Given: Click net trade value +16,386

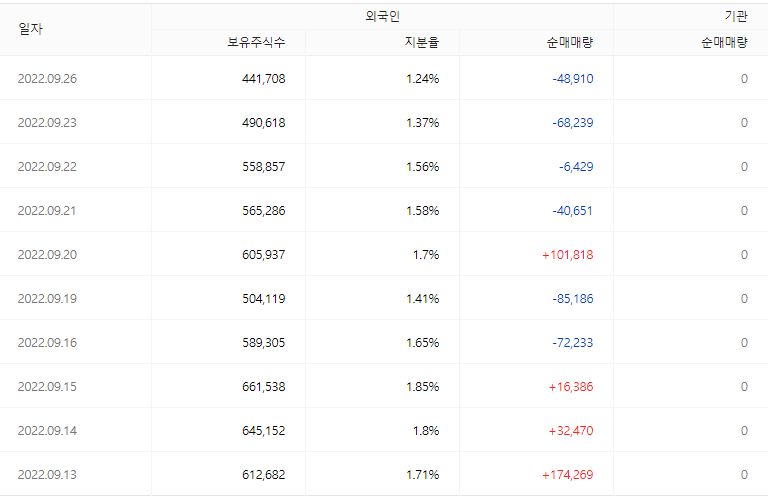Looking at the screenshot, I should click(x=571, y=387).
